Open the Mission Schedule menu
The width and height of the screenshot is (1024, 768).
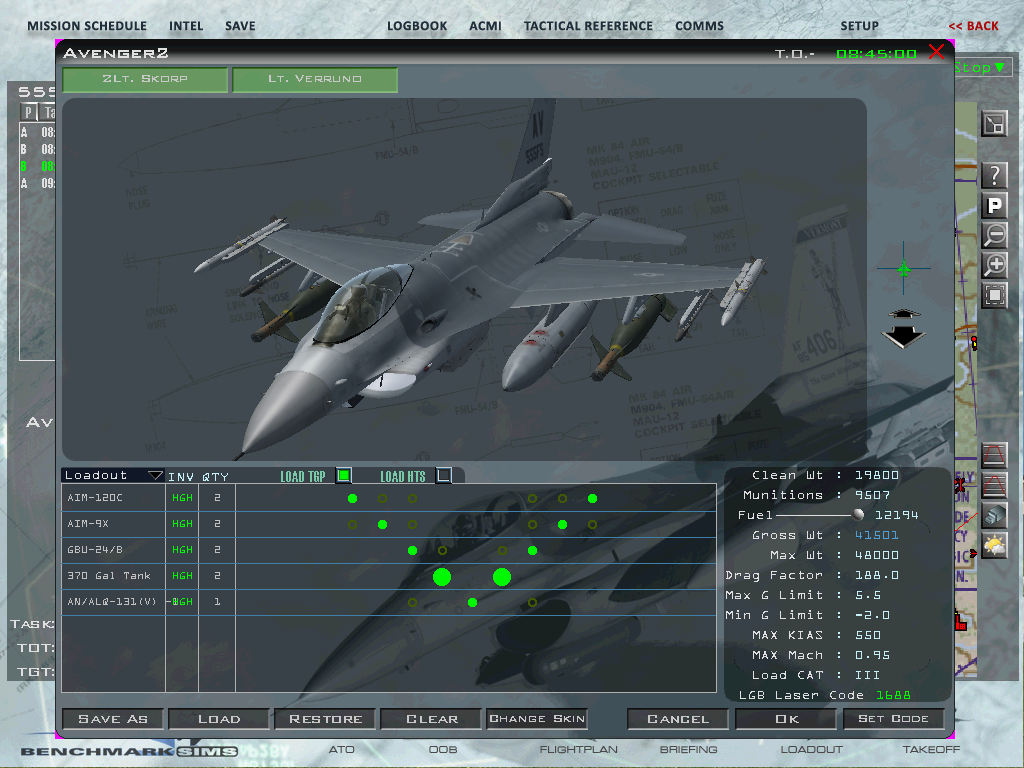coord(87,26)
